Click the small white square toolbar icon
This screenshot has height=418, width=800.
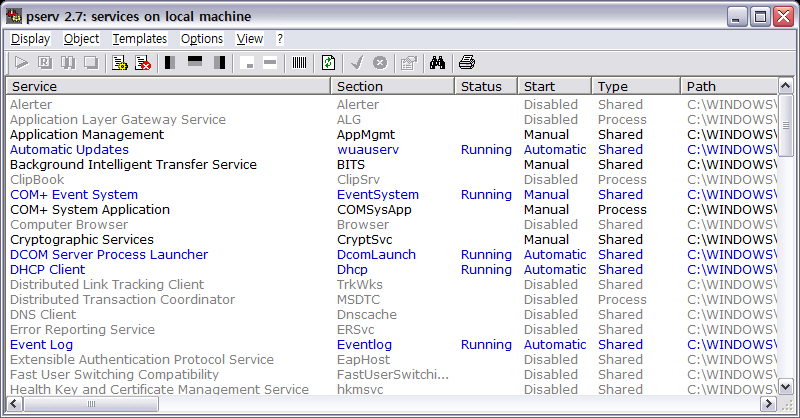point(247,63)
